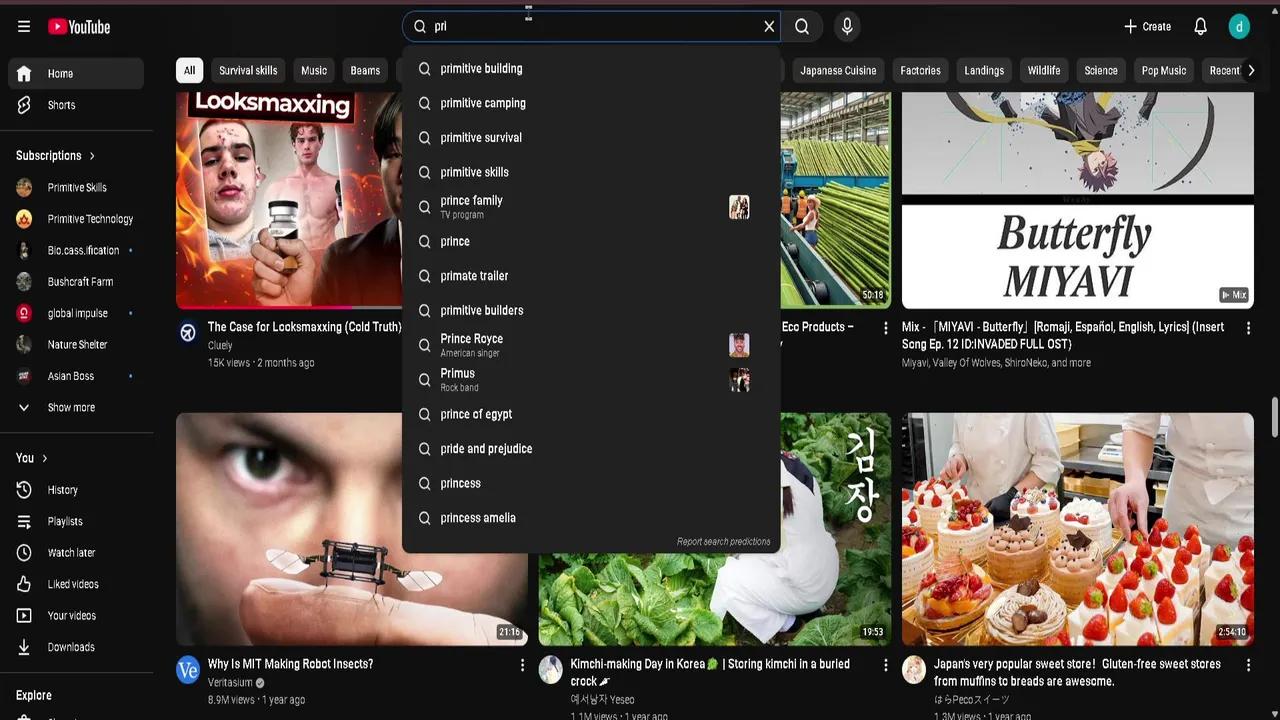
Task: Choose the 'prince family' TV program suggestion
Action: point(591,207)
